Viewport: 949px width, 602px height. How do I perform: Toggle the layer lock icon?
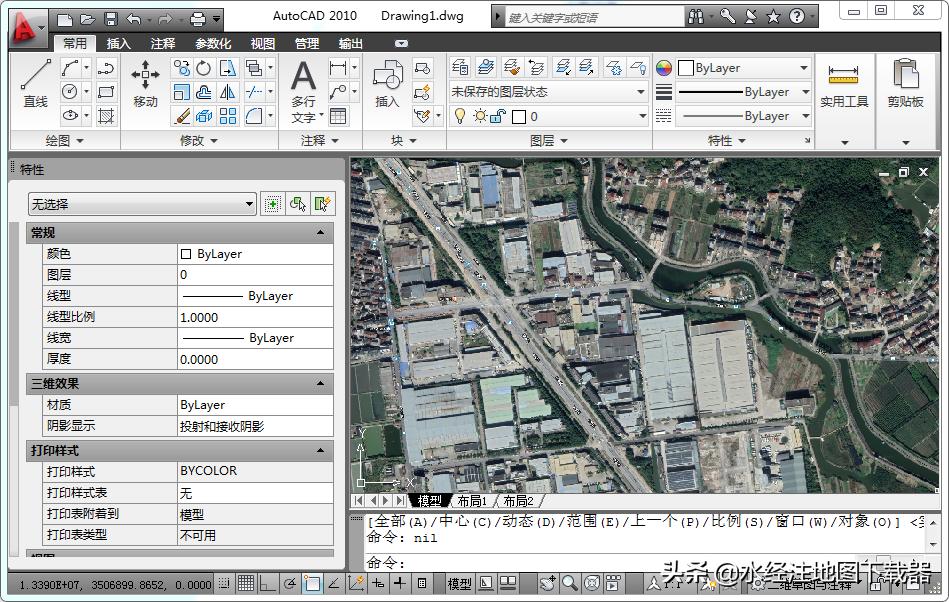(x=499, y=116)
